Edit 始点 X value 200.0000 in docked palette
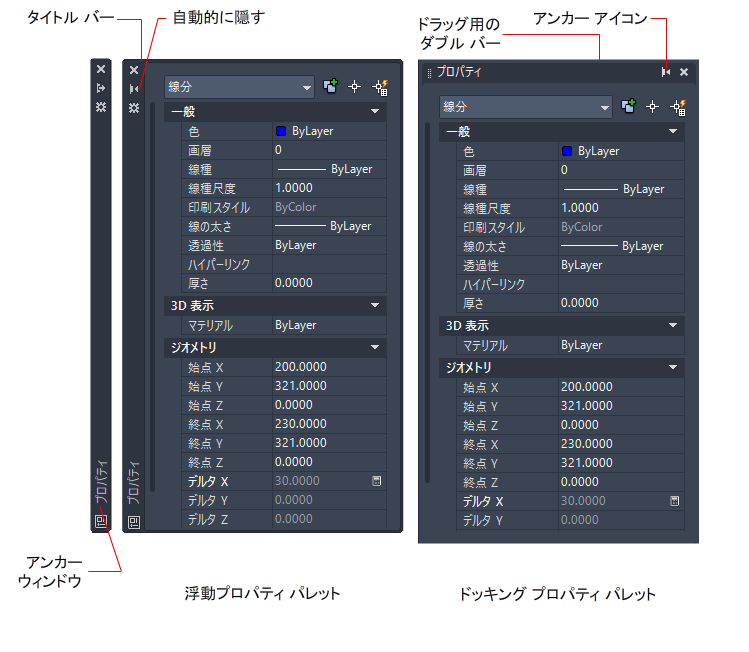The width and height of the screenshot is (749, 652). [621, 387]
